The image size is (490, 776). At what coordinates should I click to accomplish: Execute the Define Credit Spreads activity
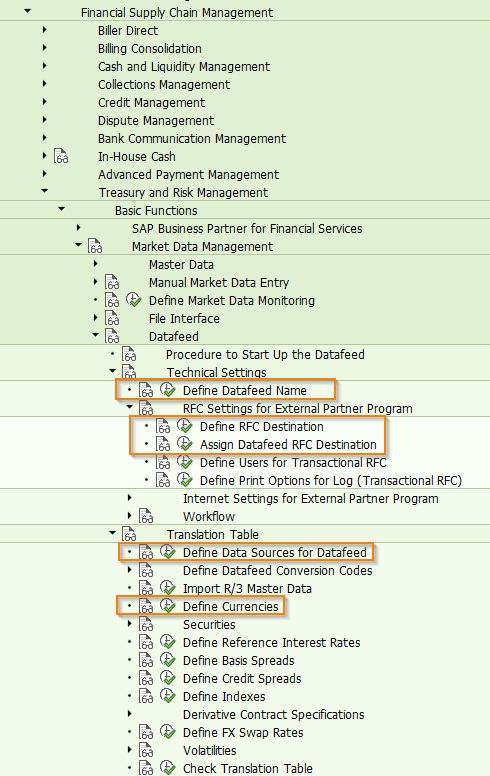pos(168,678)
